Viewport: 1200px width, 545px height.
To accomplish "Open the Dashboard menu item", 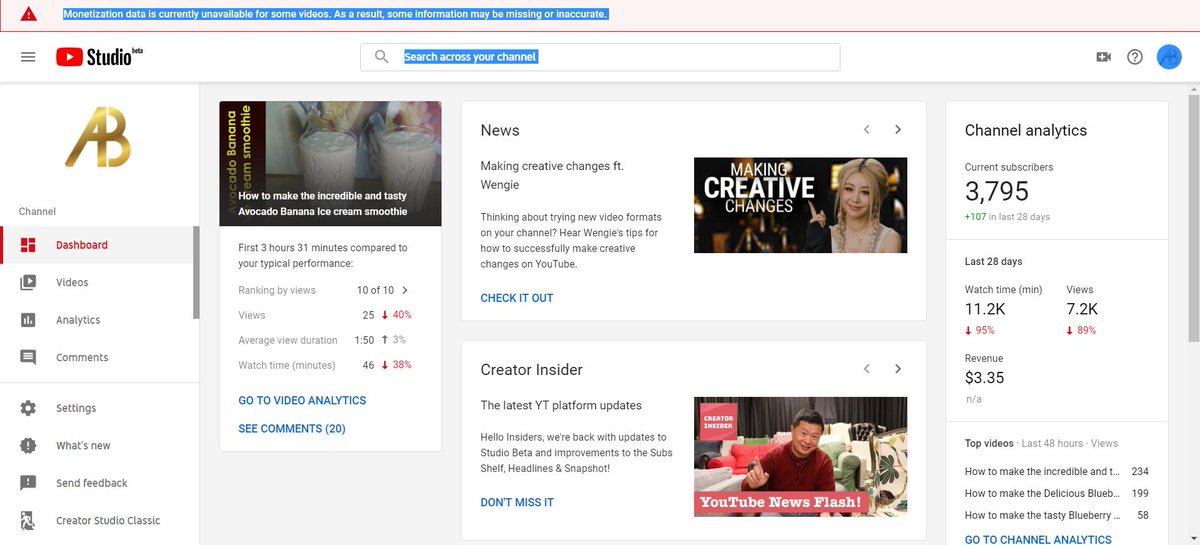I will coord(97,245).
